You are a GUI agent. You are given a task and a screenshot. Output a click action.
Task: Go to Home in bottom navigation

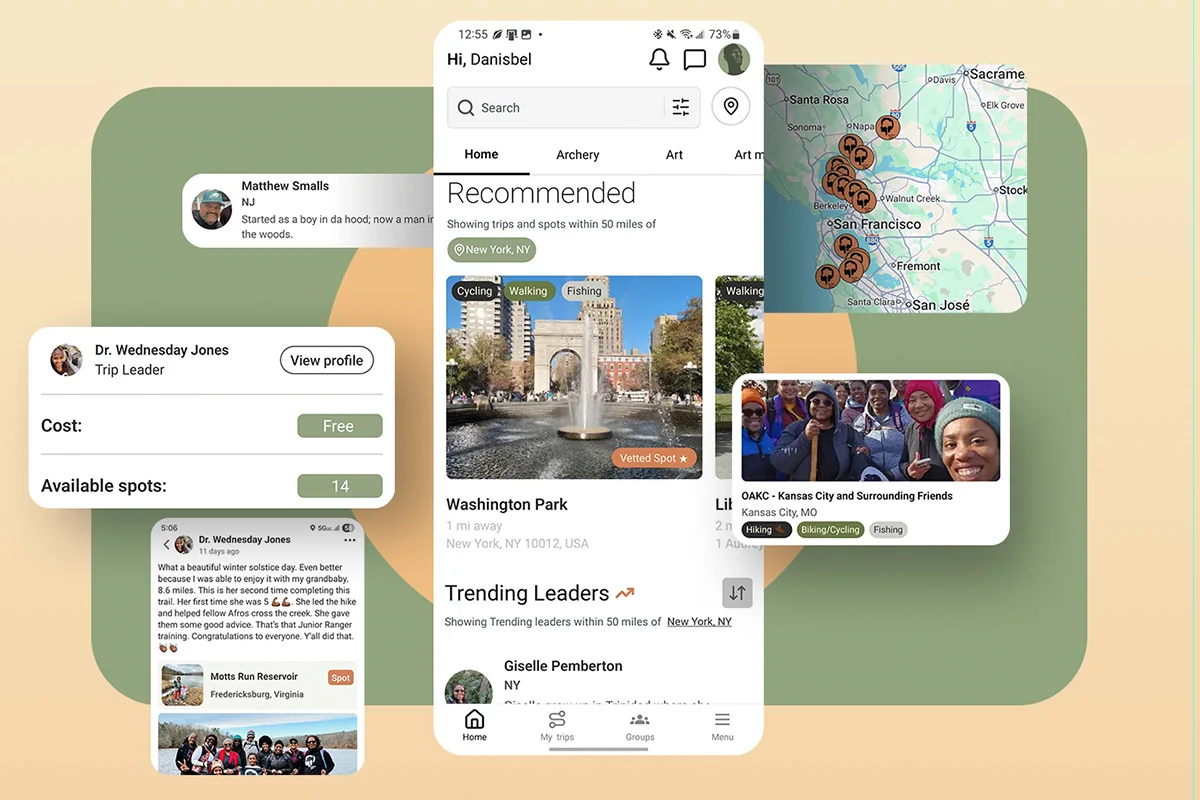tap(475, 726)
